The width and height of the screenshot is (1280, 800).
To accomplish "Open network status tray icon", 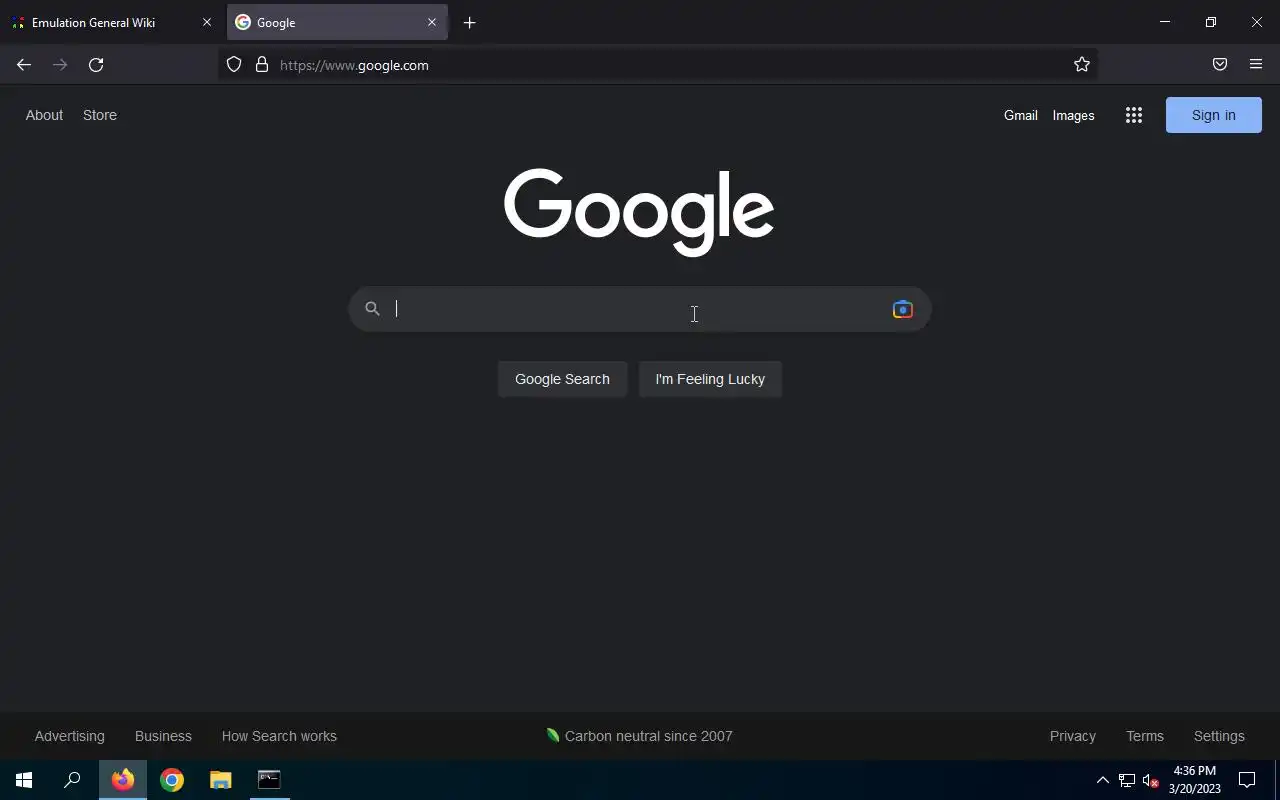I will [1127, 780].
